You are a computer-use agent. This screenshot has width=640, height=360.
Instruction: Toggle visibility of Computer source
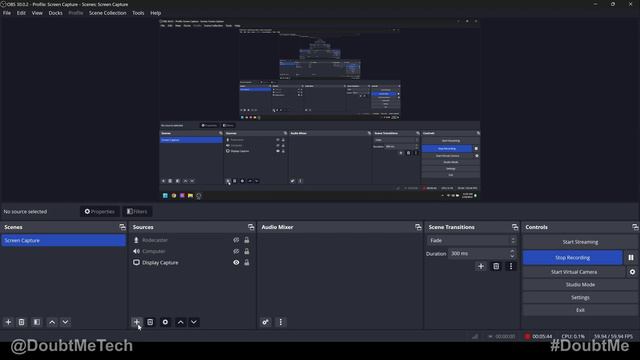coord(236,251)
